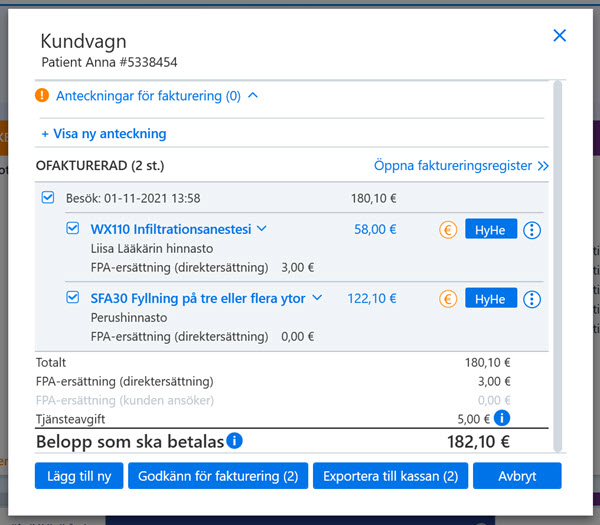Click the Liisa Lääkärin hinnasto text
Viewport: 600px width, 525px height.
tap(152, 249)
